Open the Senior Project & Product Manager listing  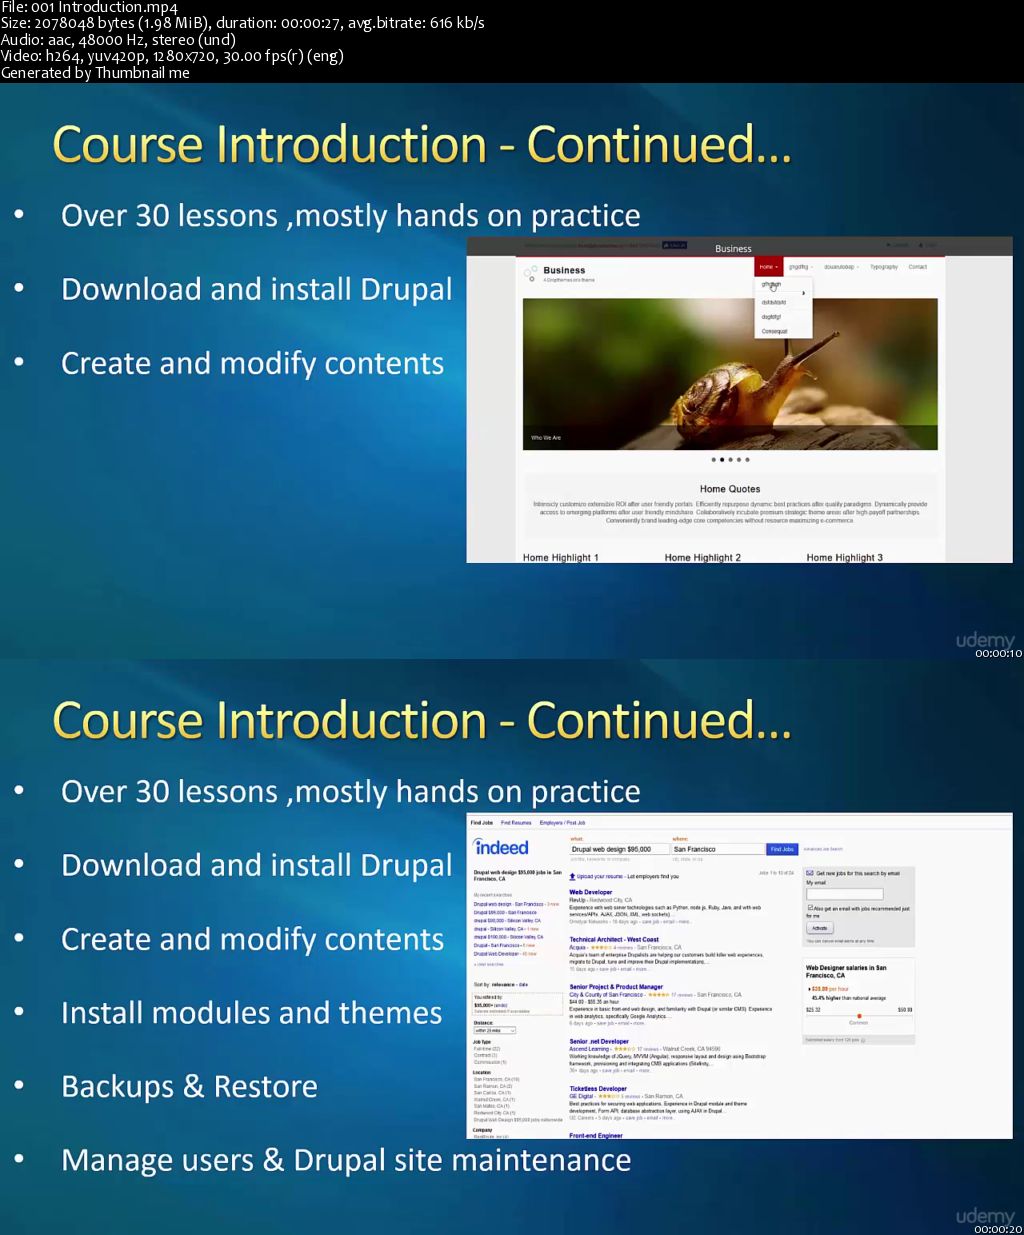[616, 986]
